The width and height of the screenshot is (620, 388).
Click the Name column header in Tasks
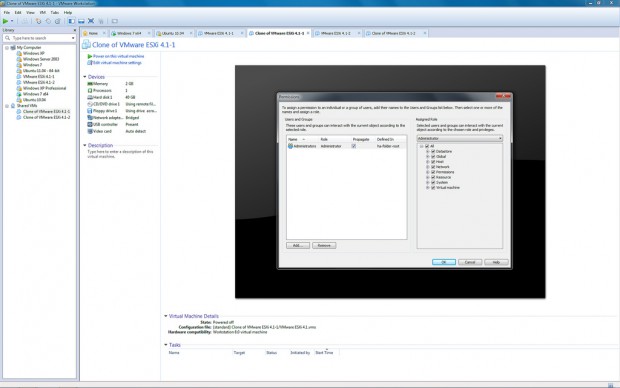174,352
